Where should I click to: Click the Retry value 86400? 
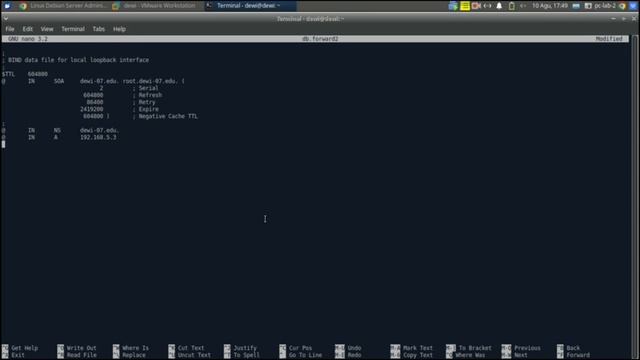(x=95, y=102)
